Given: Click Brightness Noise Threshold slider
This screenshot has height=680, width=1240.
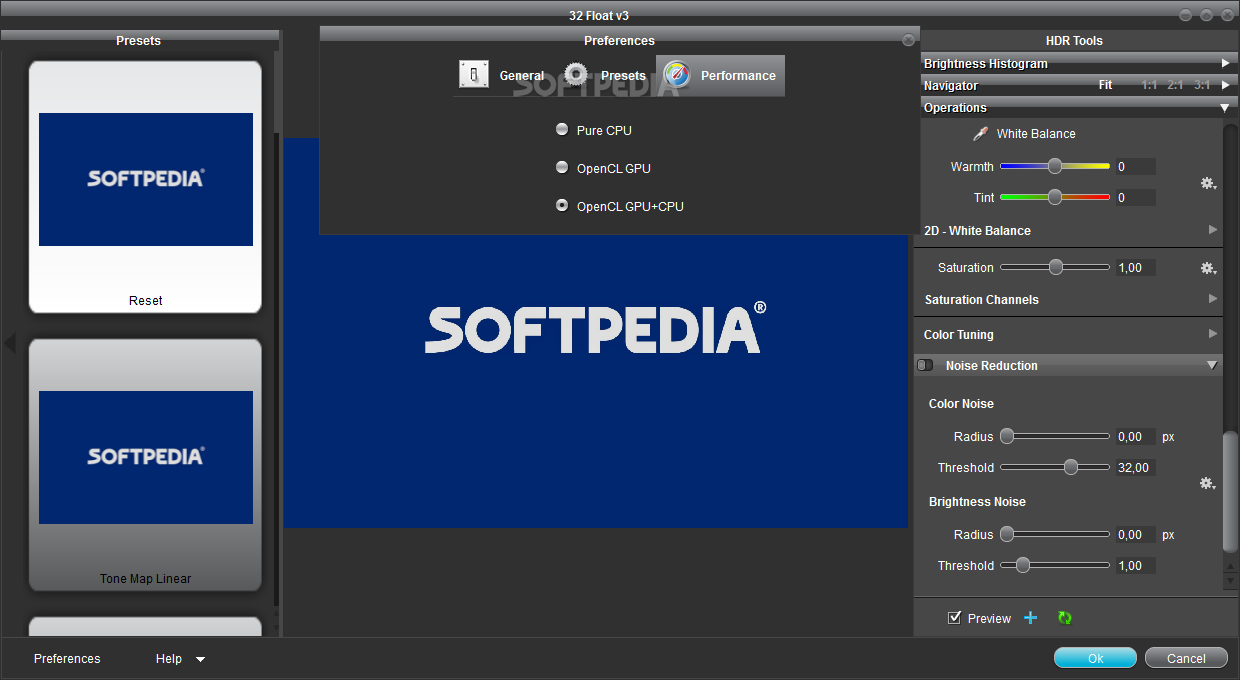Looking at the screenshot, I should click(x=1055, y=566).
